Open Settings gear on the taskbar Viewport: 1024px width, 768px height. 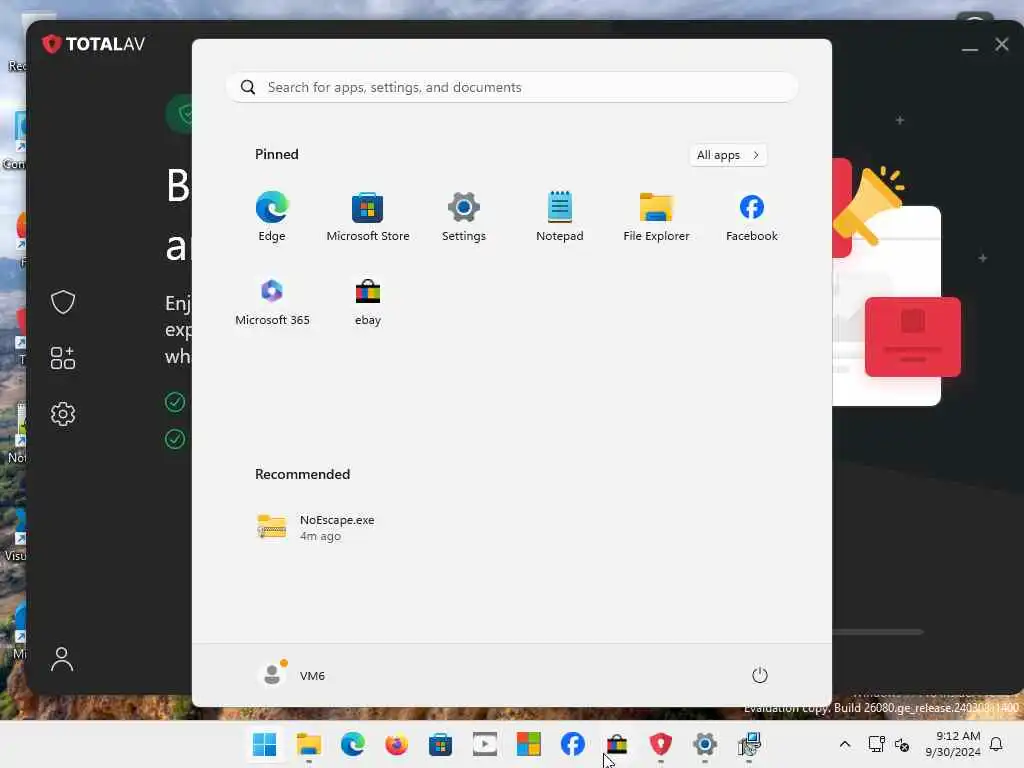point(705,744)
